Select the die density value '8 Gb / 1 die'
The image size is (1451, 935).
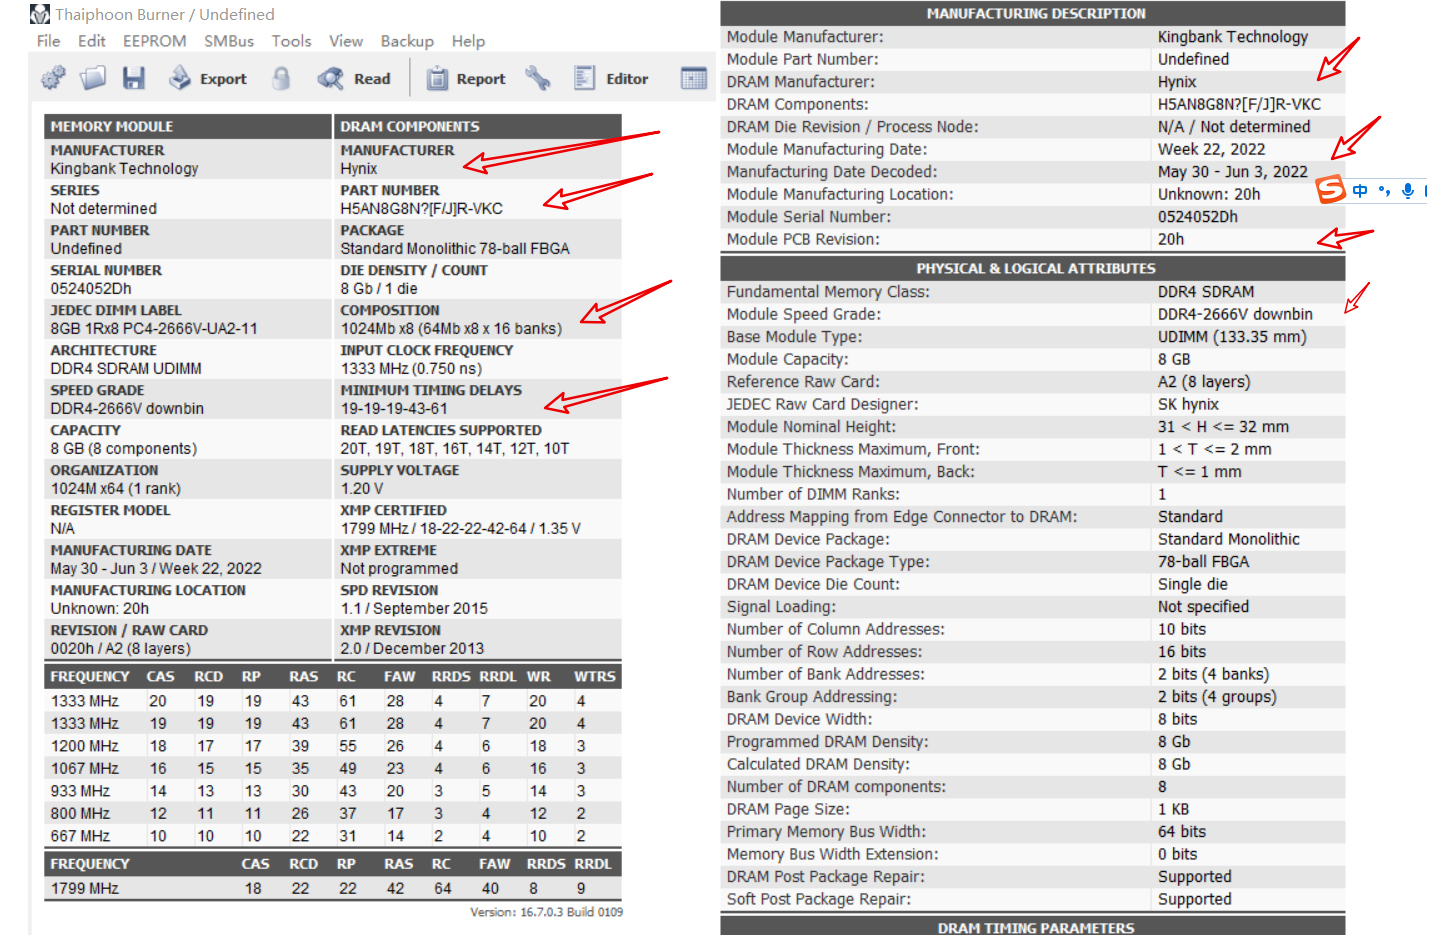pyautogui.click(x=379, y=288)
